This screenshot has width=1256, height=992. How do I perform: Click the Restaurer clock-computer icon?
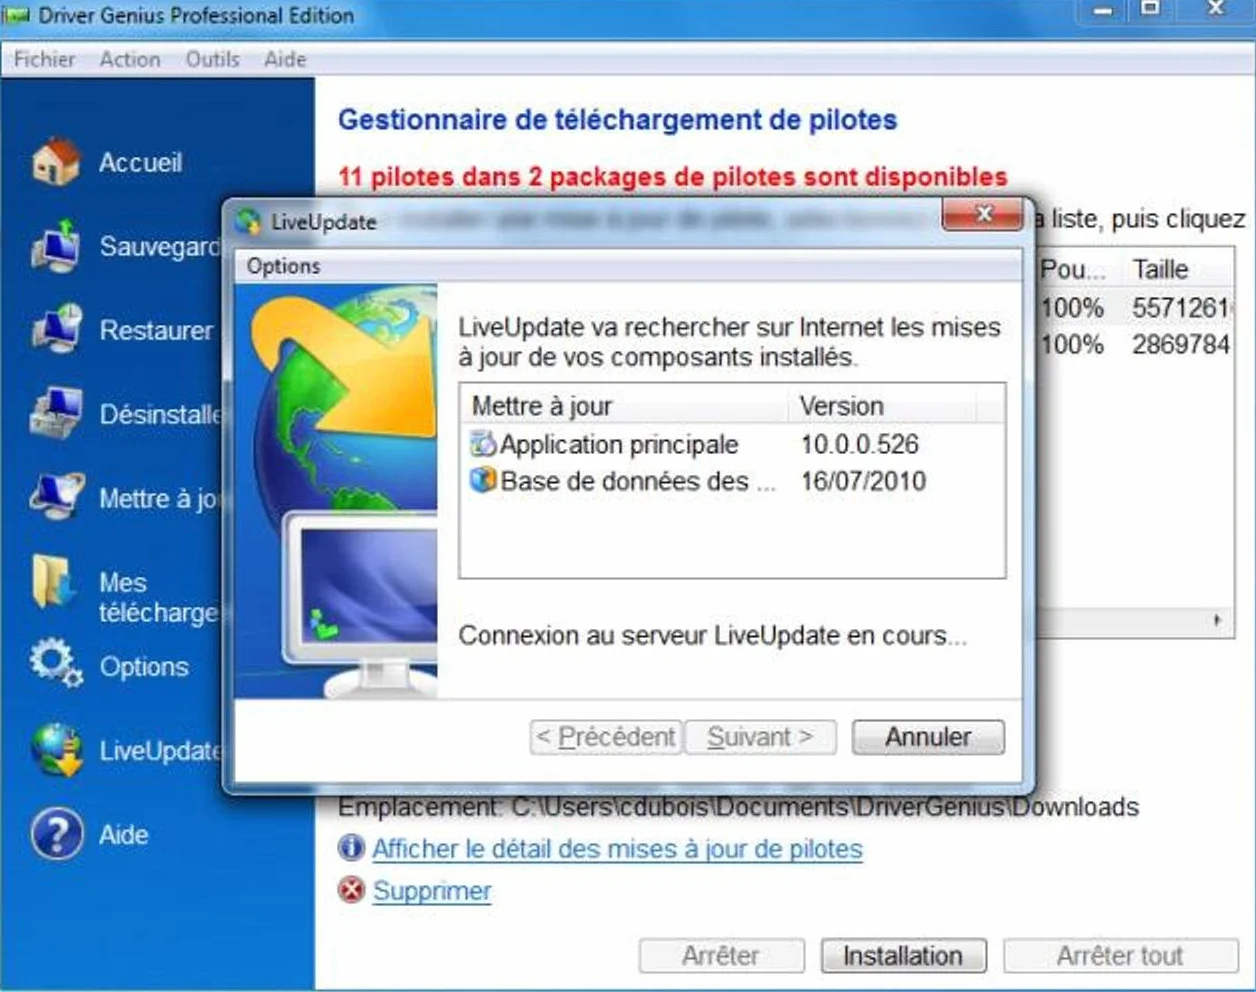tap(56, 329)
